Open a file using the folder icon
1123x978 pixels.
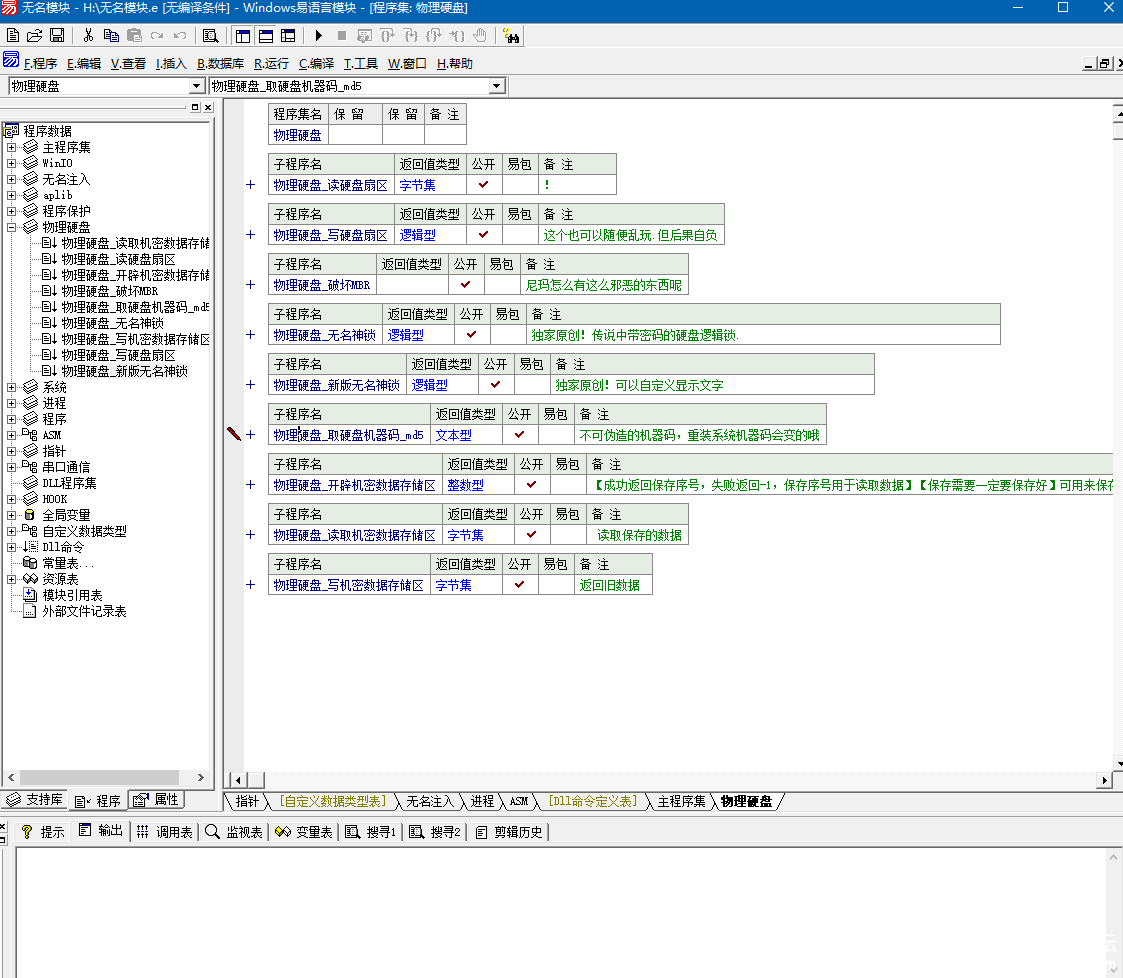pos(34,35)
